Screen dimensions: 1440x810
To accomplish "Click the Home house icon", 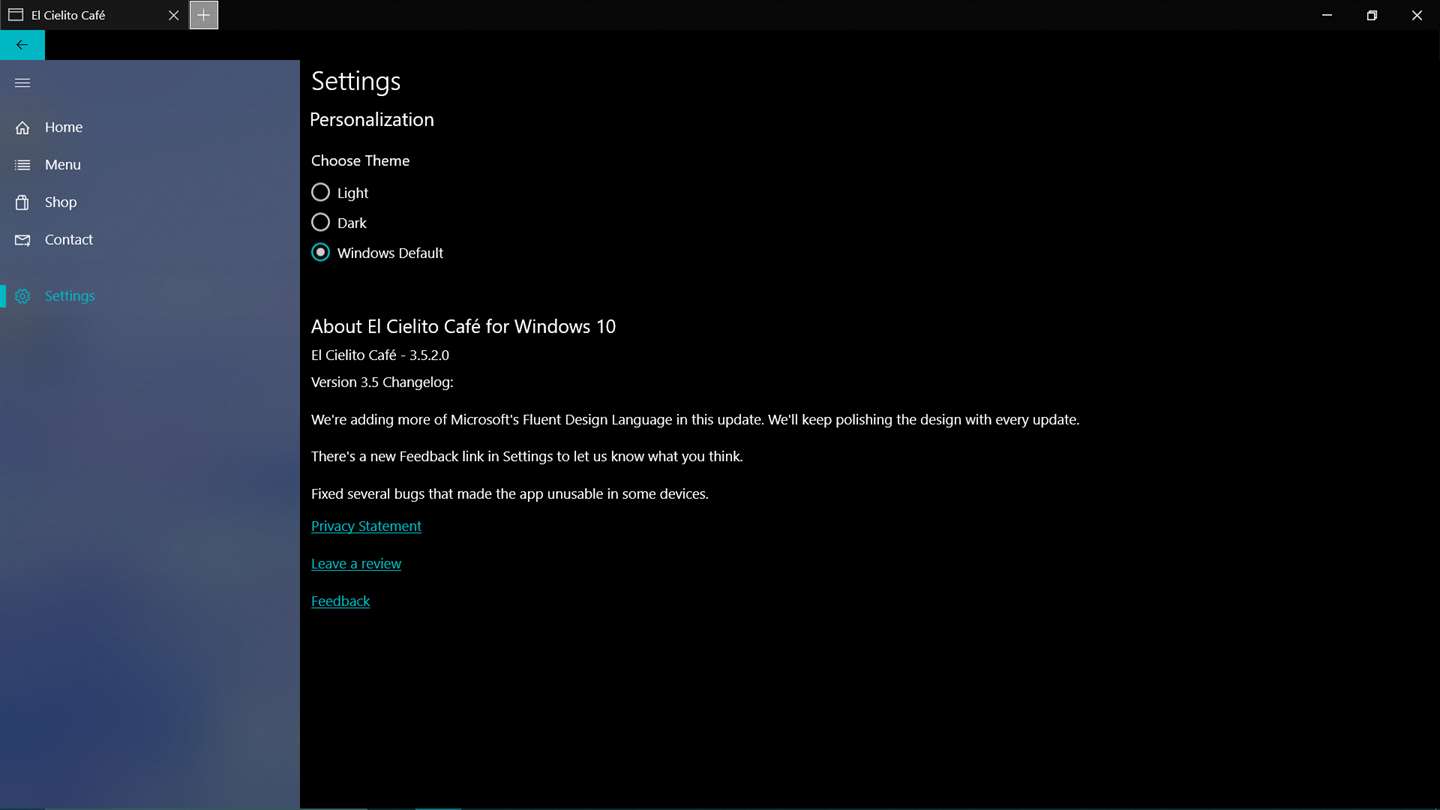I will point(22,128).
